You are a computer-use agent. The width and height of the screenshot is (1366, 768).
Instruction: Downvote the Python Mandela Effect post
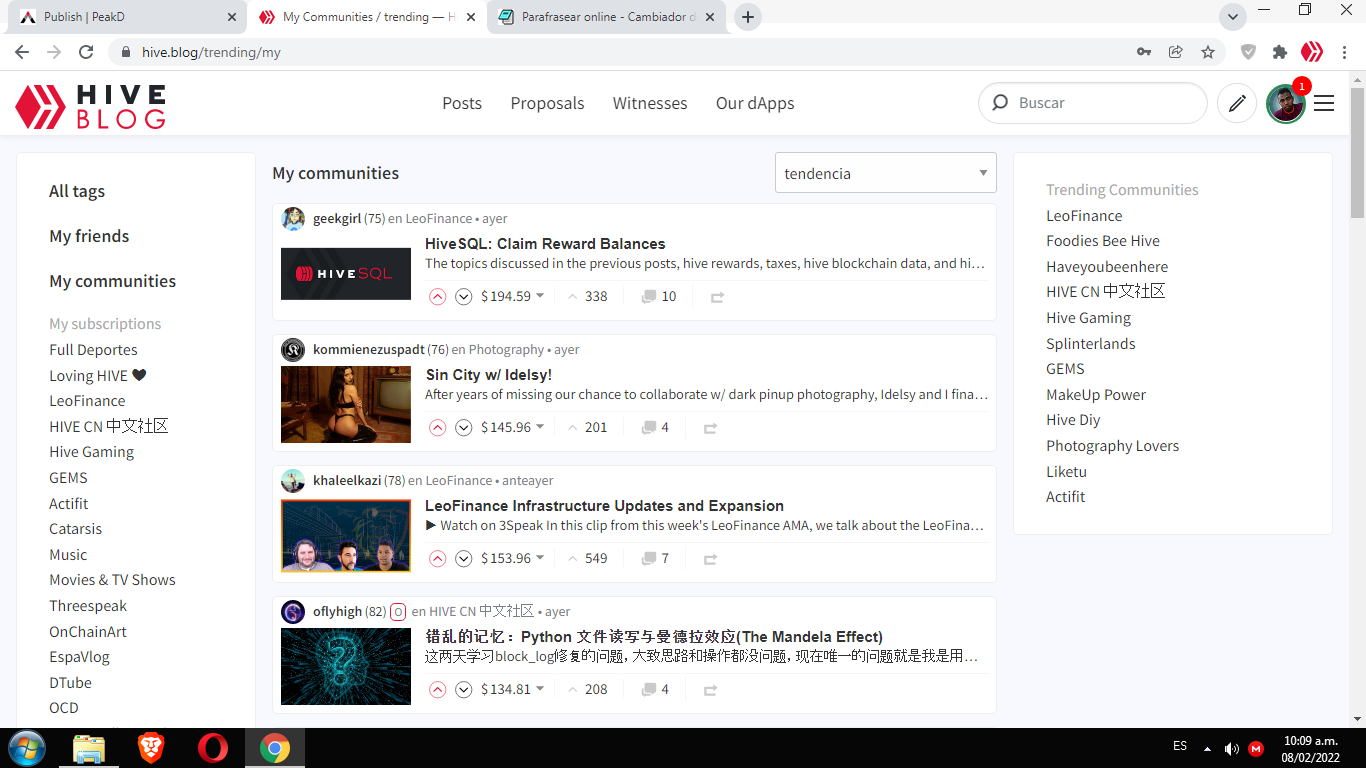463,689
